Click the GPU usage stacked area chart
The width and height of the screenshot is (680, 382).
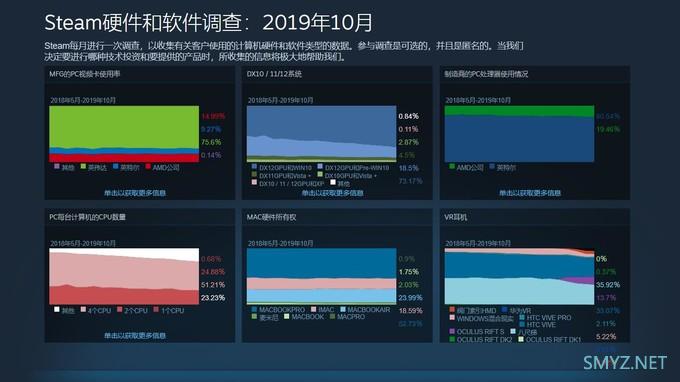124,134
